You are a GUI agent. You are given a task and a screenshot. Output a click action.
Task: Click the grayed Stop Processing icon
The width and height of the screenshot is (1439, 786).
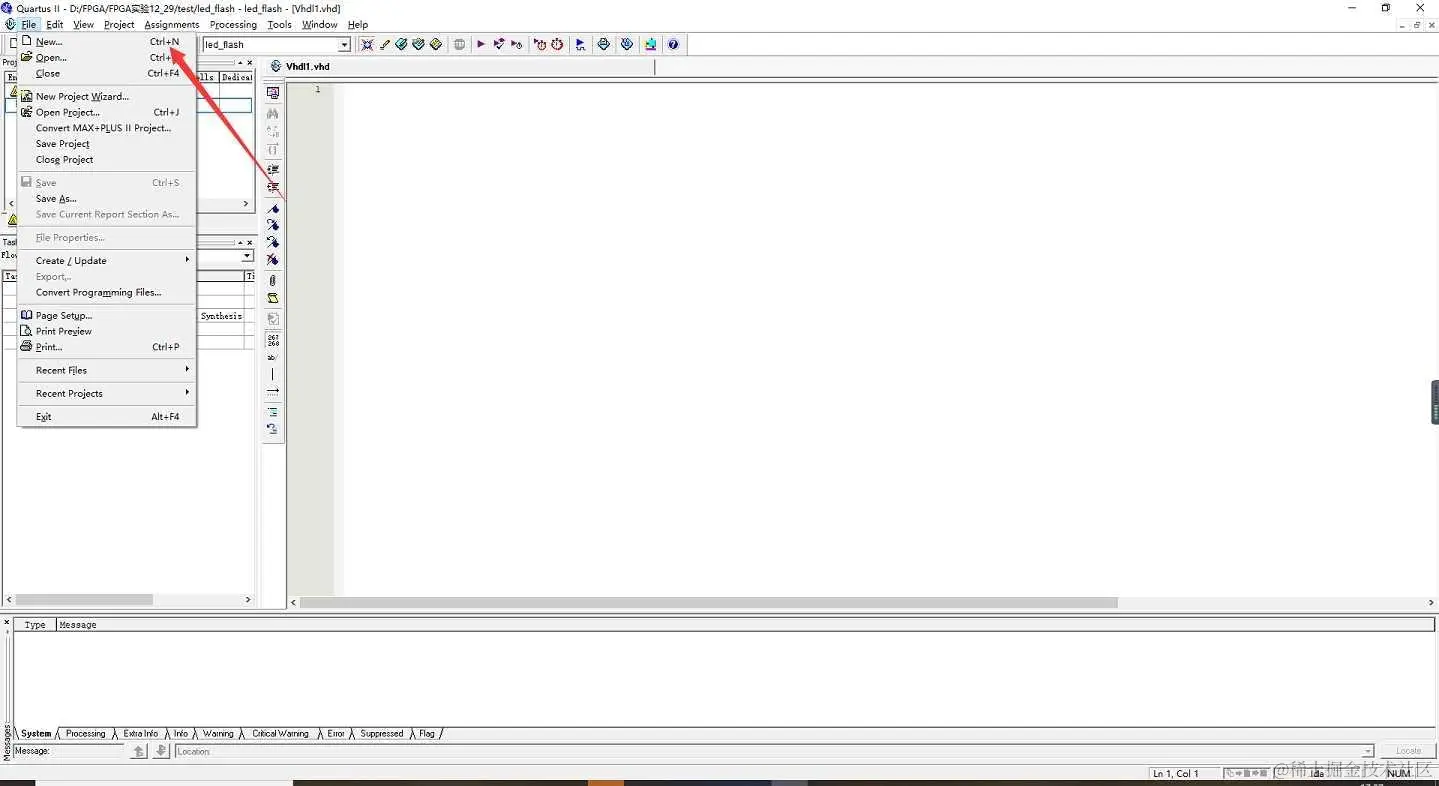pyautogui.click(x=459, y=44)
